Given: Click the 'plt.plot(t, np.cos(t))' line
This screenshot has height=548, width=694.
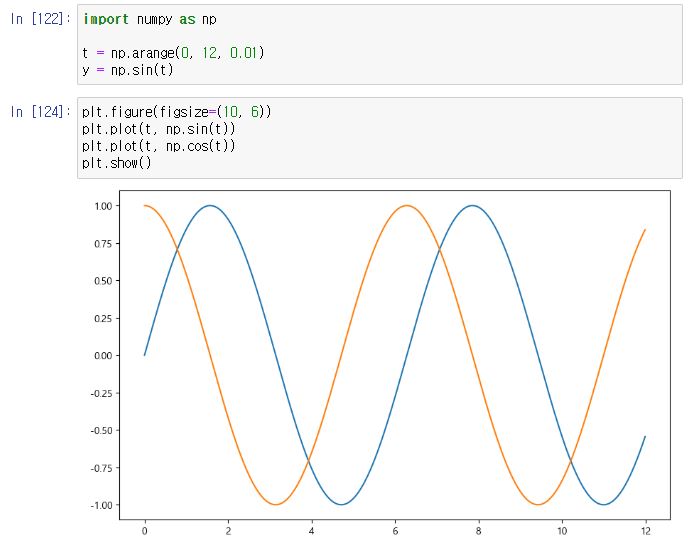Looking at the screenshot, I should (x=158, y=146).
